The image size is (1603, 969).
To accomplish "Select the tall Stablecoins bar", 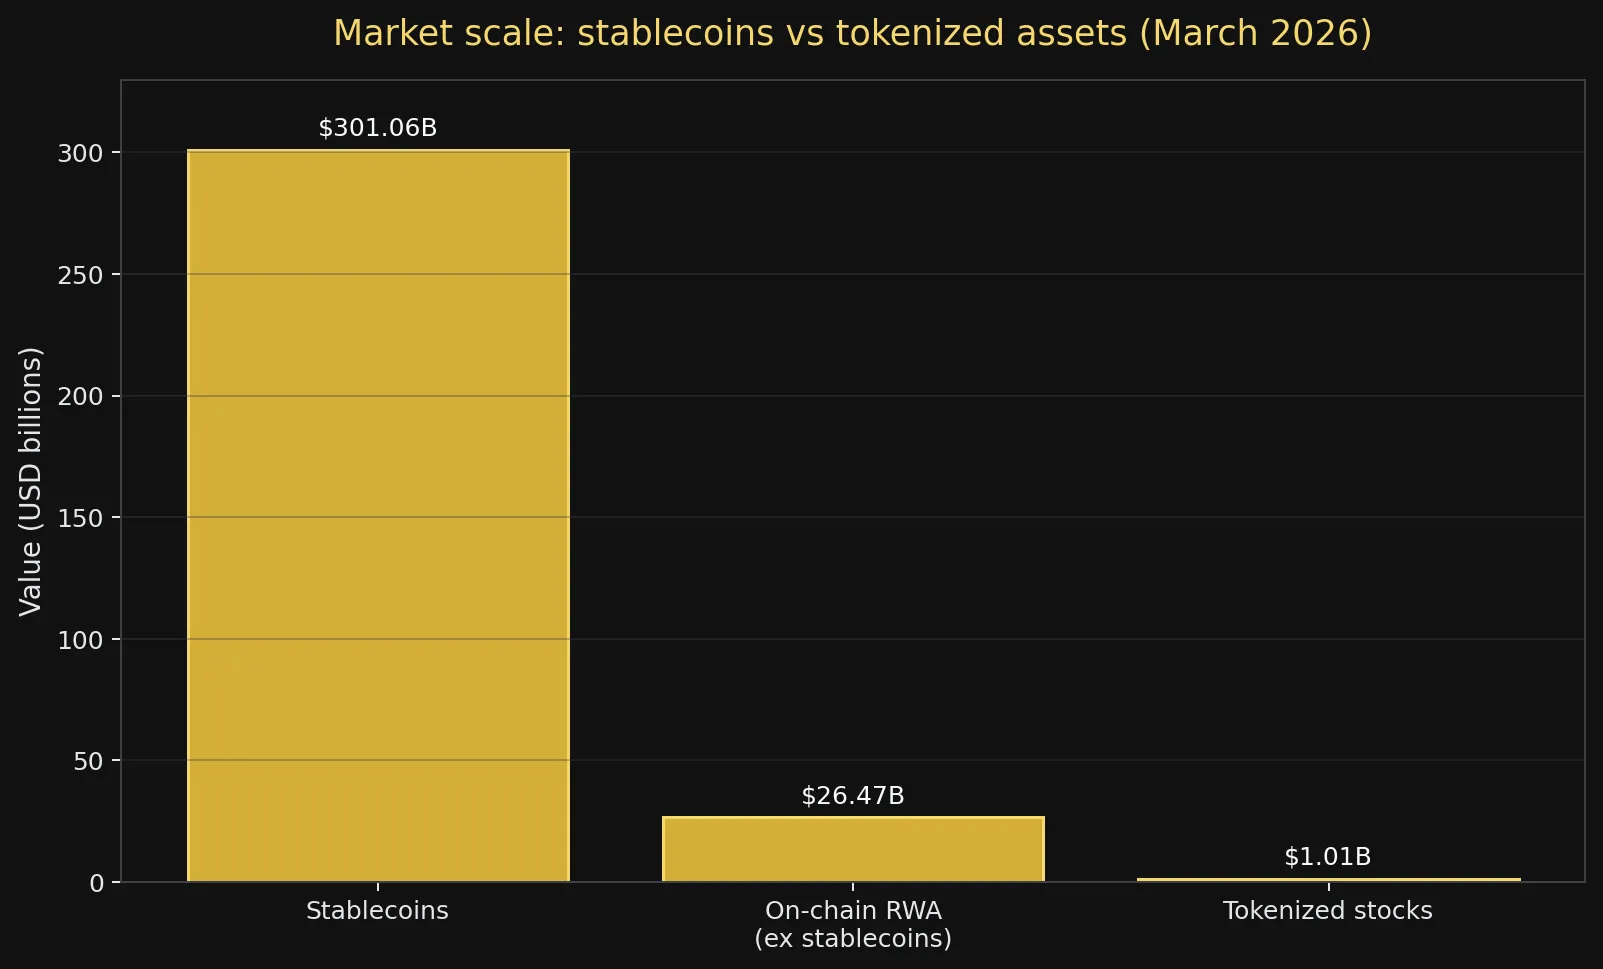I will 378,515.
